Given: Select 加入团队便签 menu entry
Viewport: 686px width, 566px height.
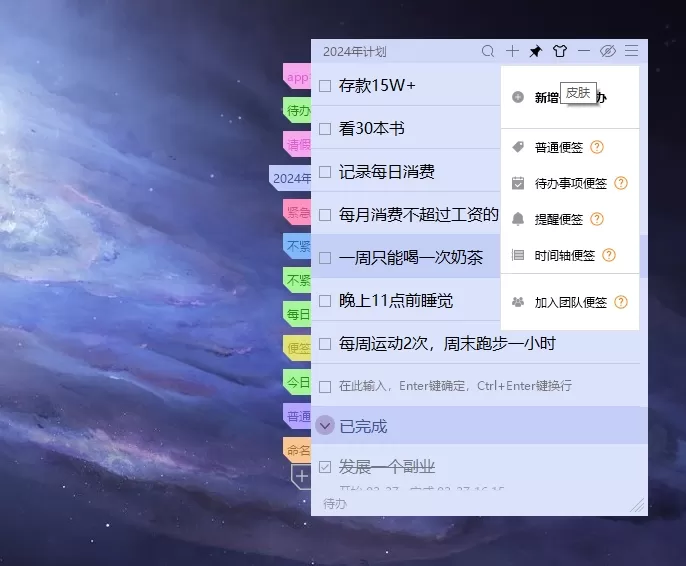Looking at the screenshot, I should coord(570,302).
